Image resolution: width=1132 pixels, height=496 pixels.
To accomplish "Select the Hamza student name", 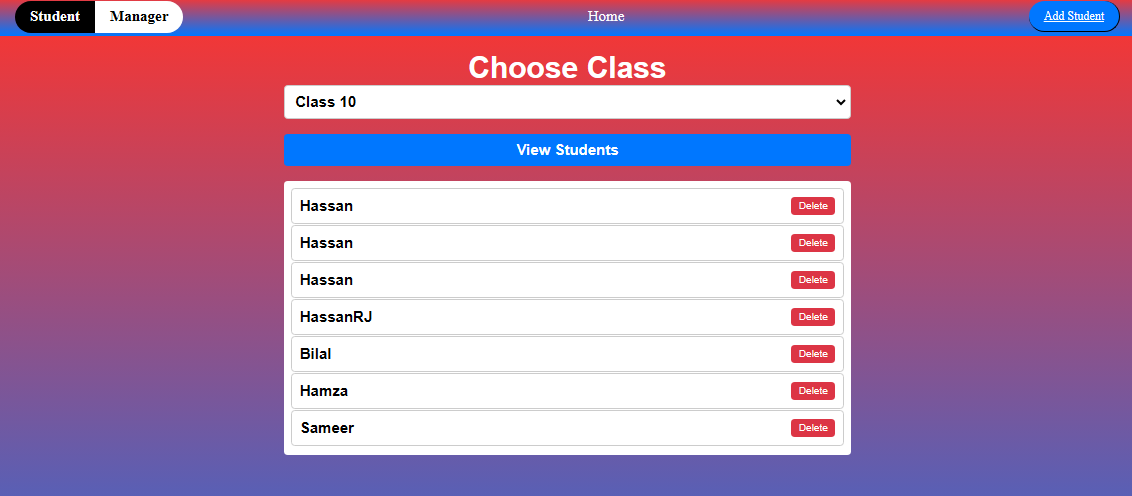I will [324, 391].
